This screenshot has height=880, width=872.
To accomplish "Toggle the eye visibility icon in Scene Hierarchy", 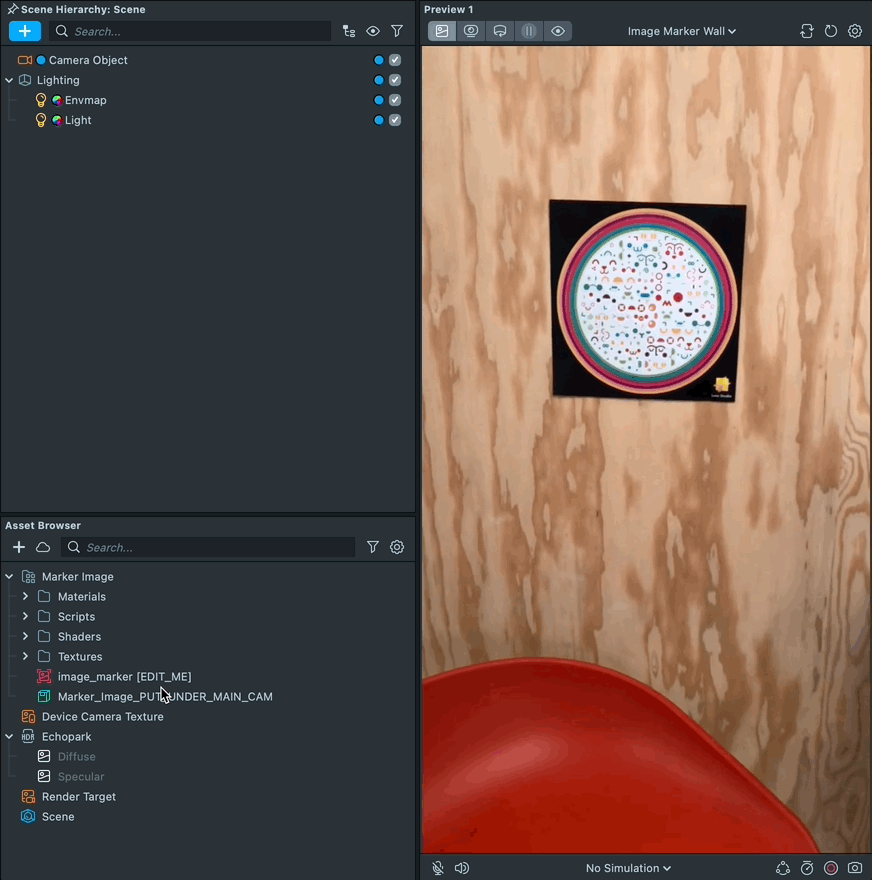I will coord(373,31).
